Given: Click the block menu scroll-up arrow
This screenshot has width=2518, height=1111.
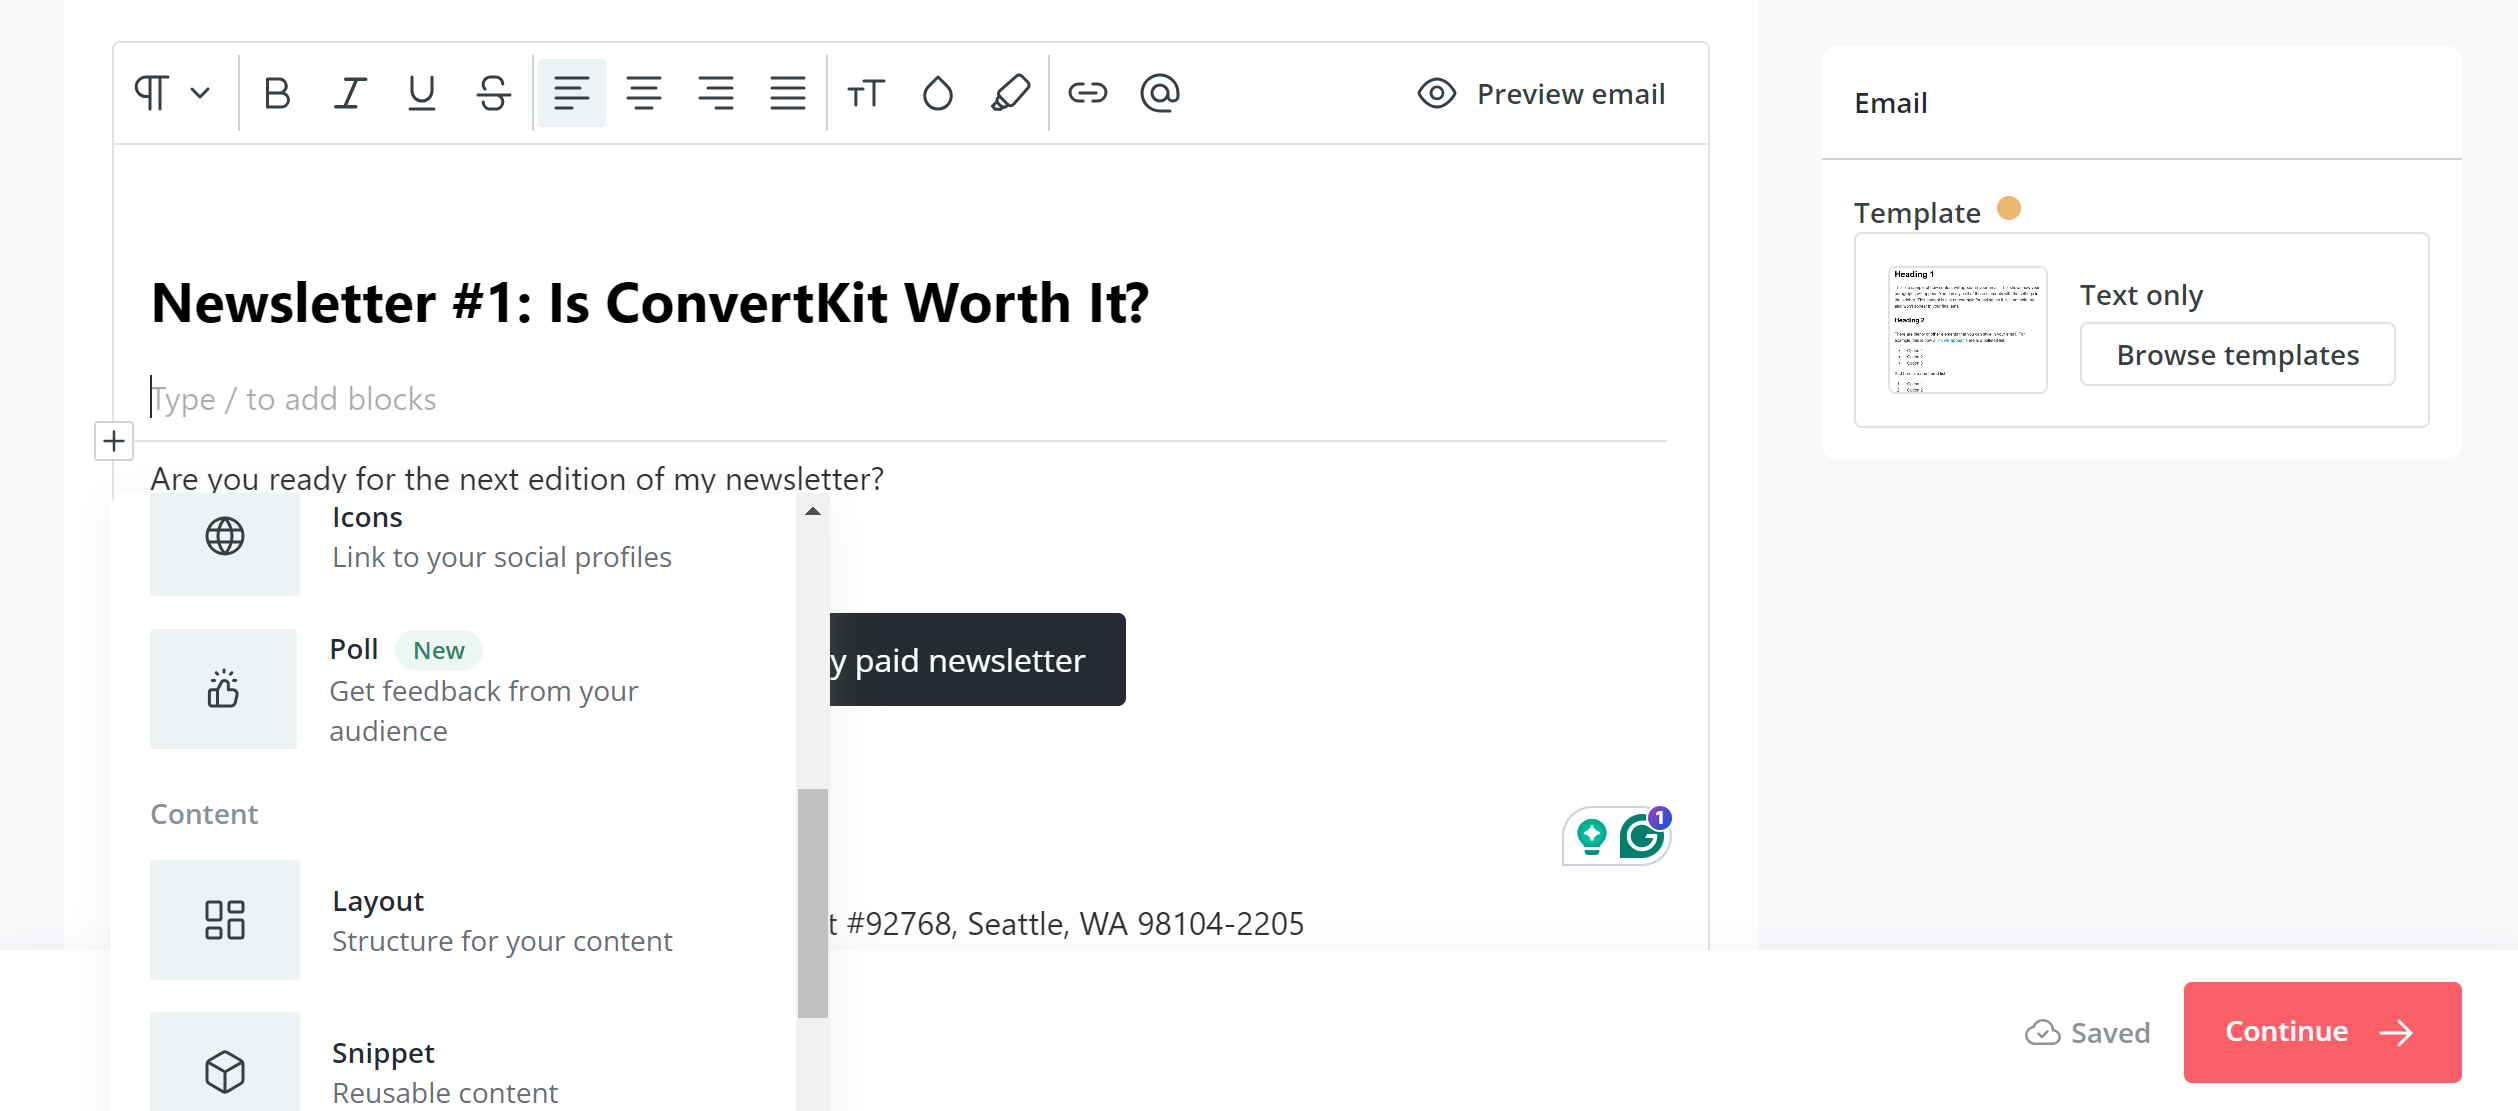Looking at the screenshot, I should pyautogui.click(x=813, y=511).
